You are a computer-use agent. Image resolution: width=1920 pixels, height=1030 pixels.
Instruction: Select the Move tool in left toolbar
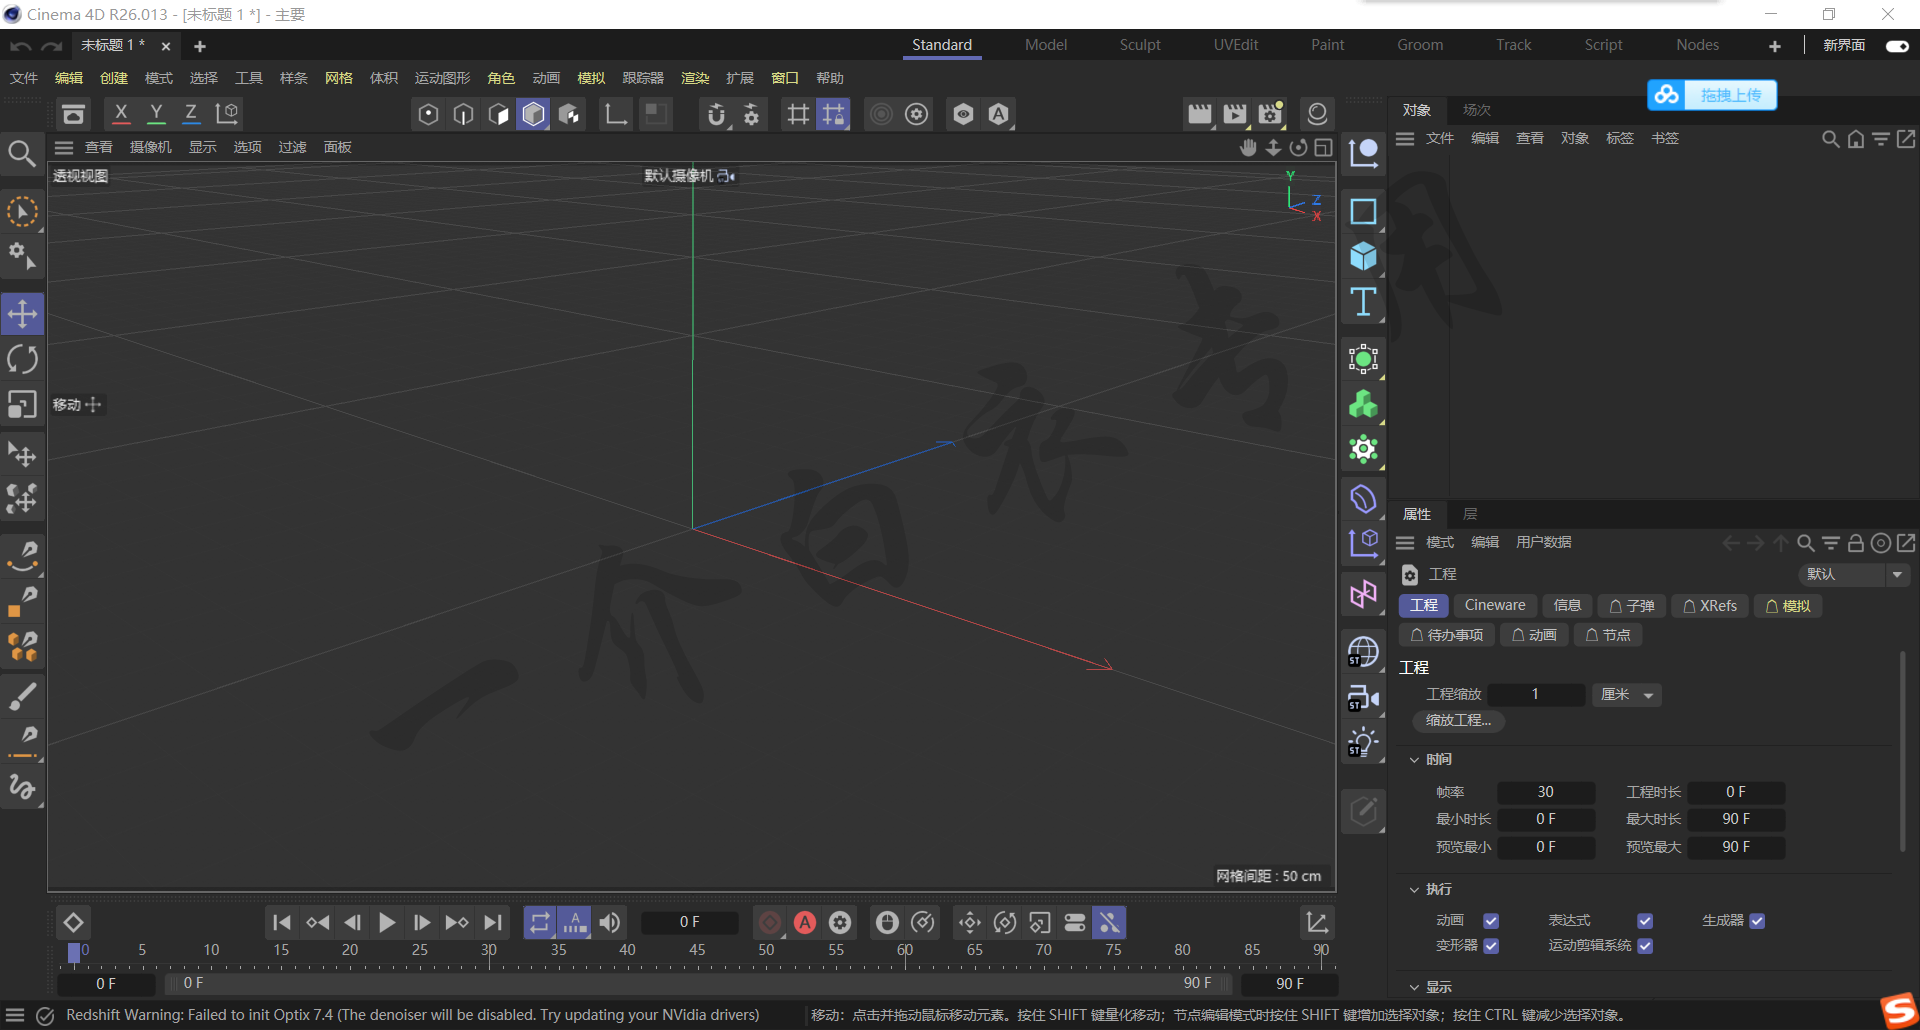pyautogui.click(x=22, y=314)
